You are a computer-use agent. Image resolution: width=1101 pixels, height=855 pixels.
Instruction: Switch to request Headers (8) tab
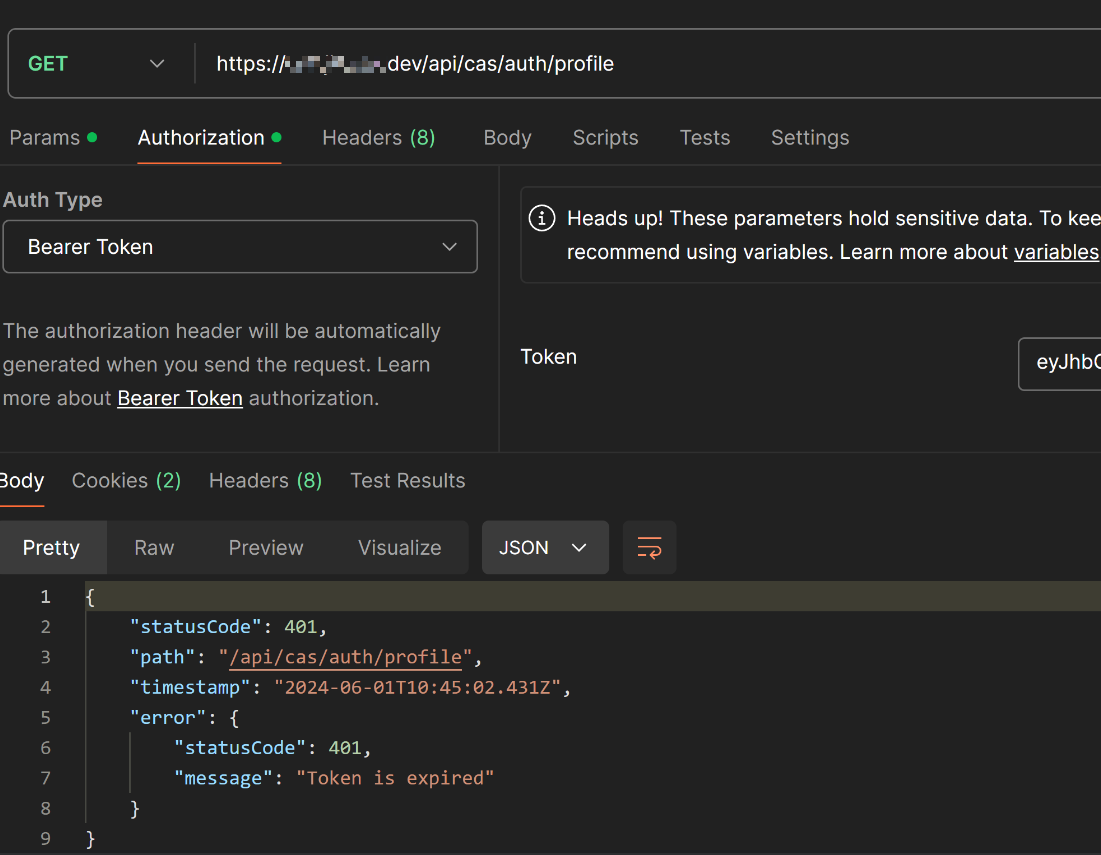pyautogui.click(x=378, y=138)
